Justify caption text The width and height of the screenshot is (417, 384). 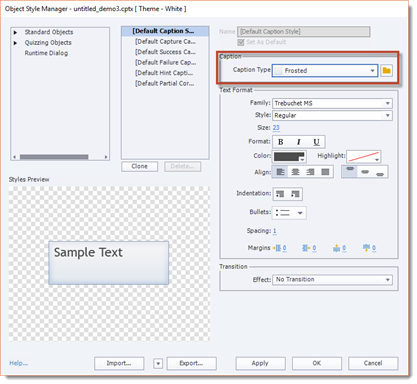[x=325, y=172]
